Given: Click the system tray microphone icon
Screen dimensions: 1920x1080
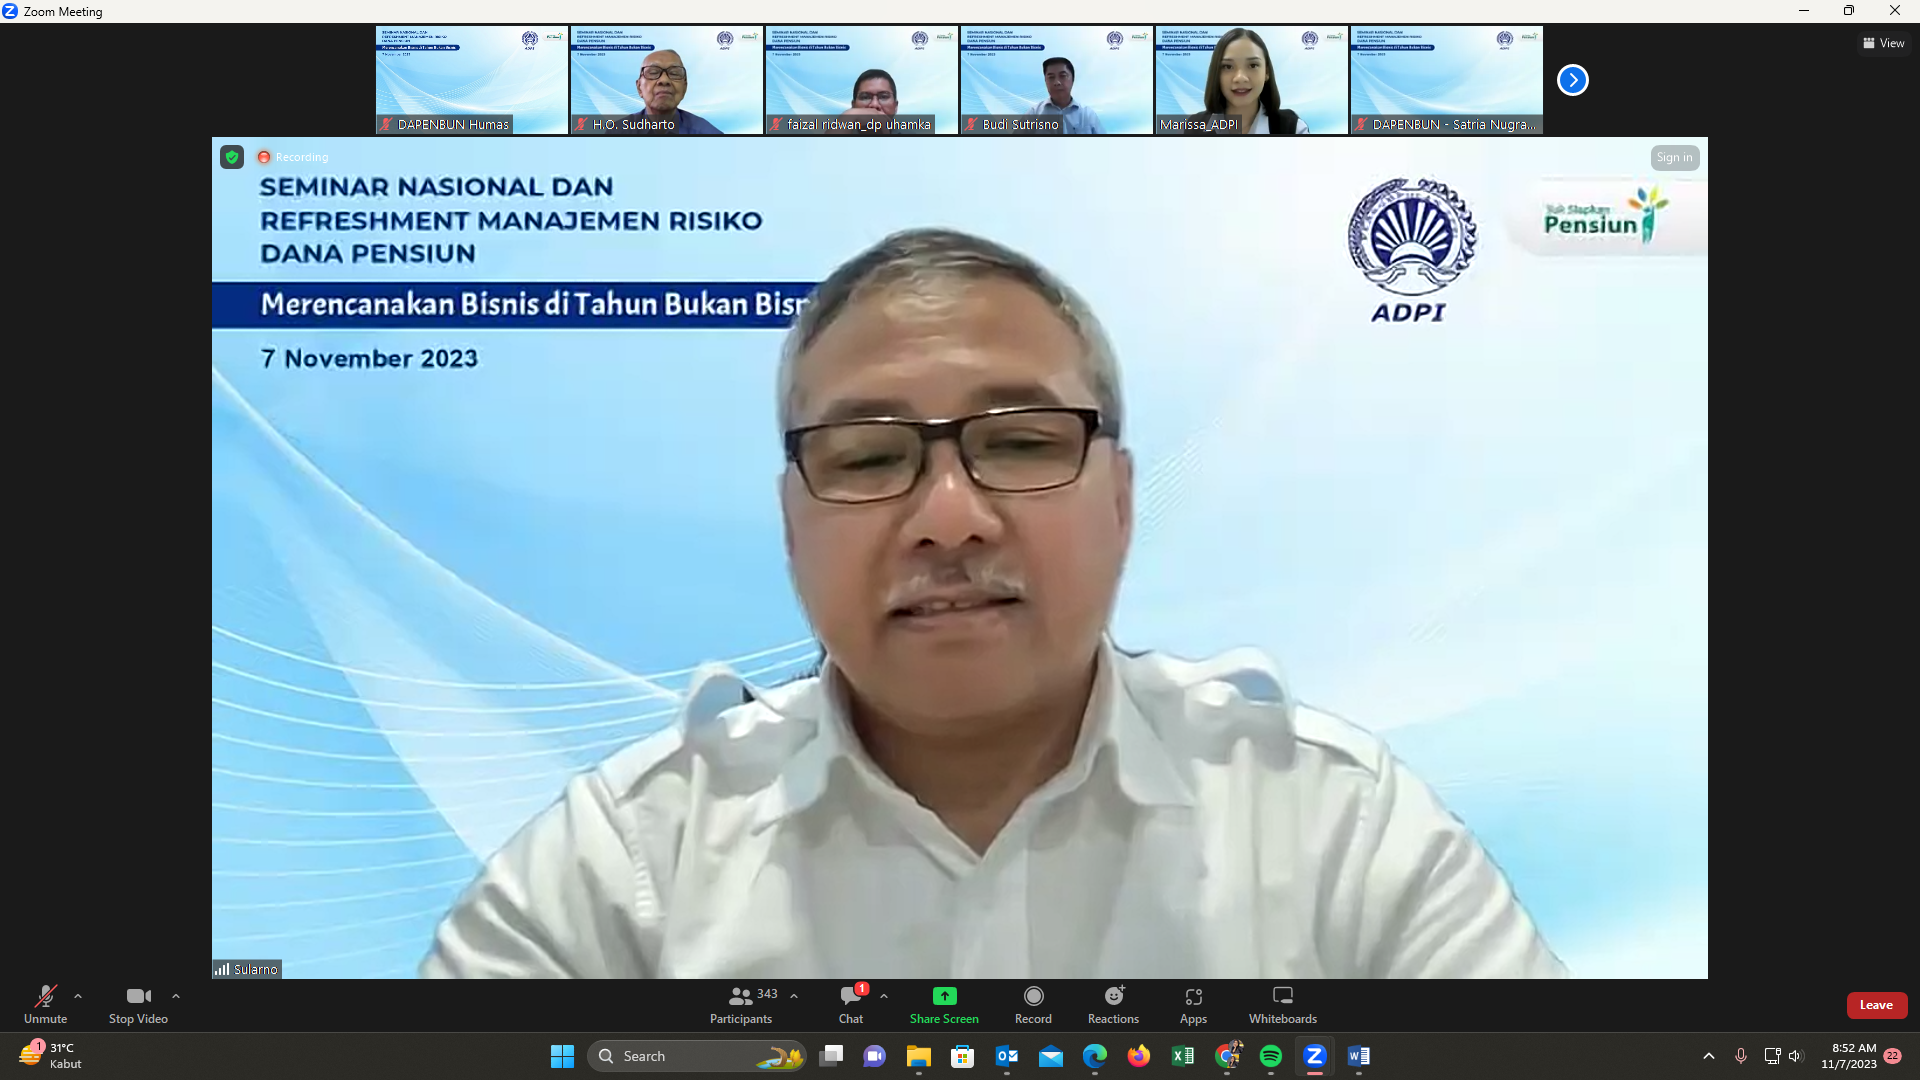Looking at the screenshot, I should coord(1741,1056).
